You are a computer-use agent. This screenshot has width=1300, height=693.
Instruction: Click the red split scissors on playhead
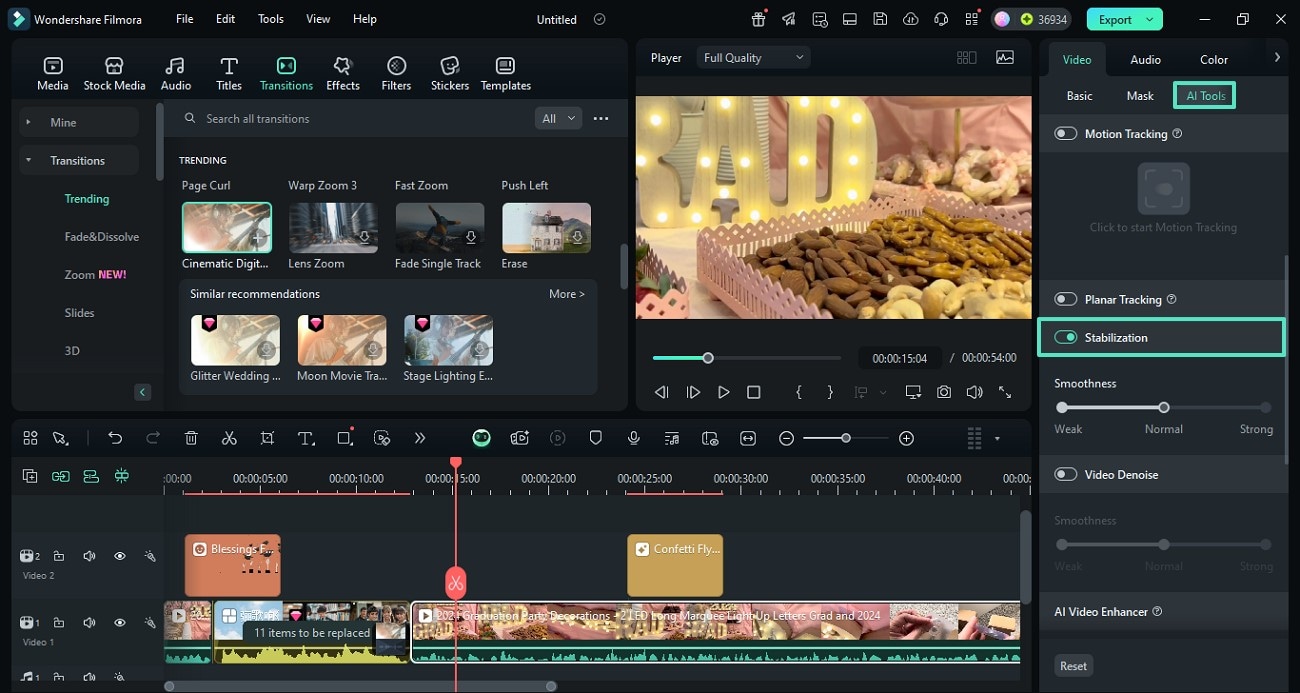coord(455,582)
